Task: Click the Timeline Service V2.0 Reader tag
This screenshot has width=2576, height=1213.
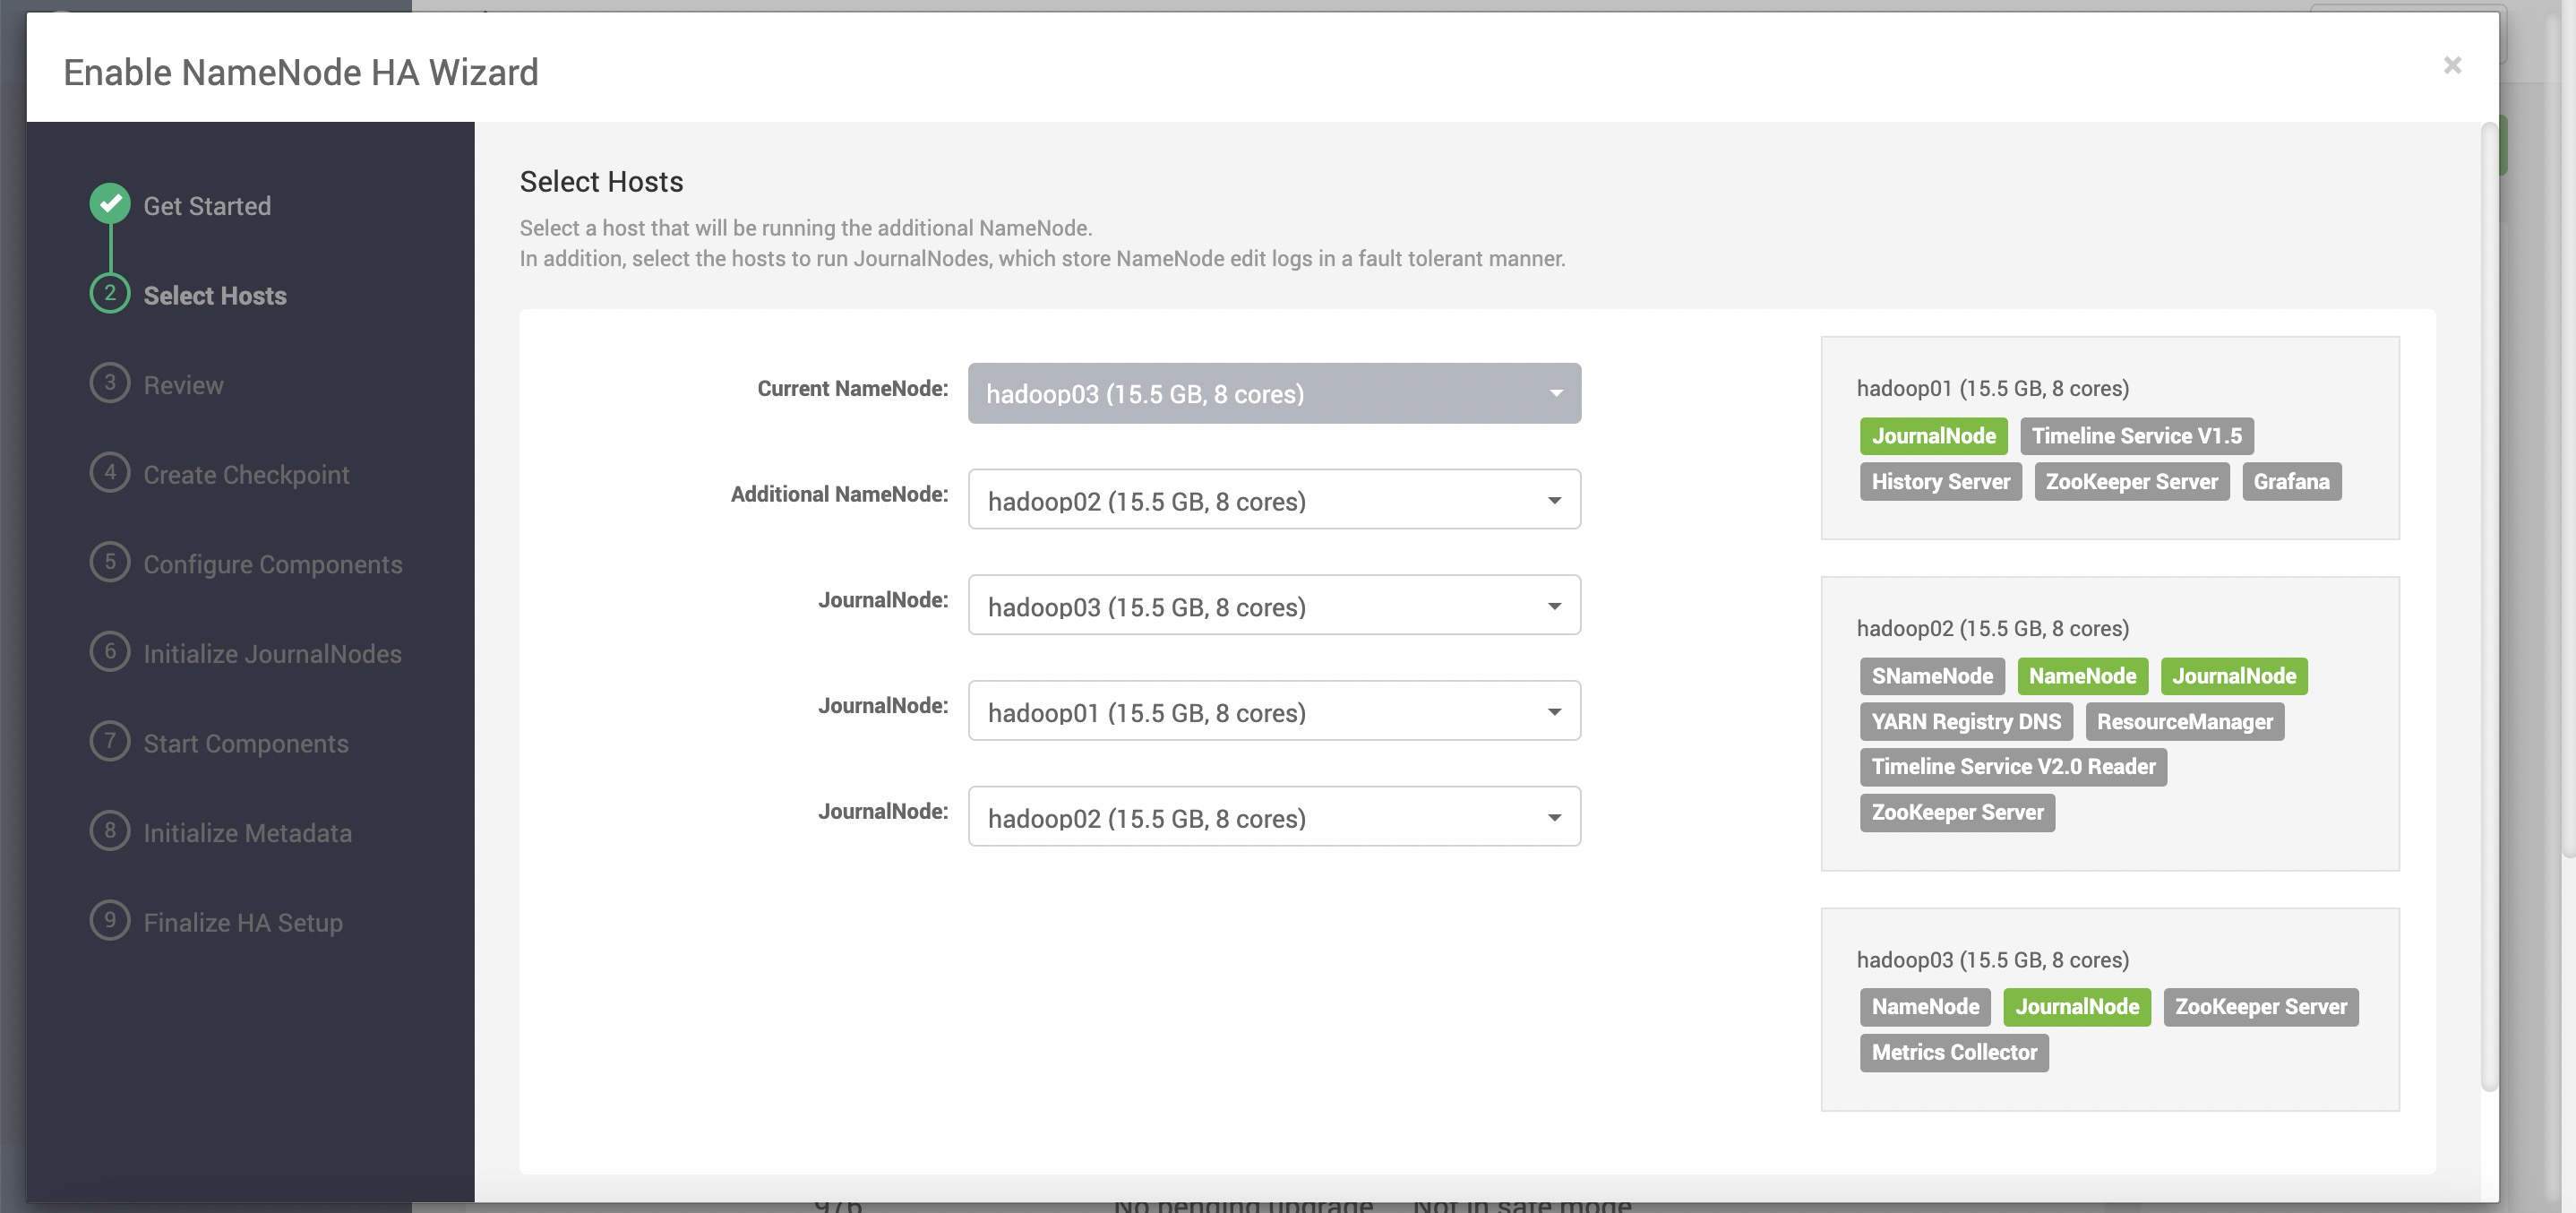Action: coord(2013,767)
